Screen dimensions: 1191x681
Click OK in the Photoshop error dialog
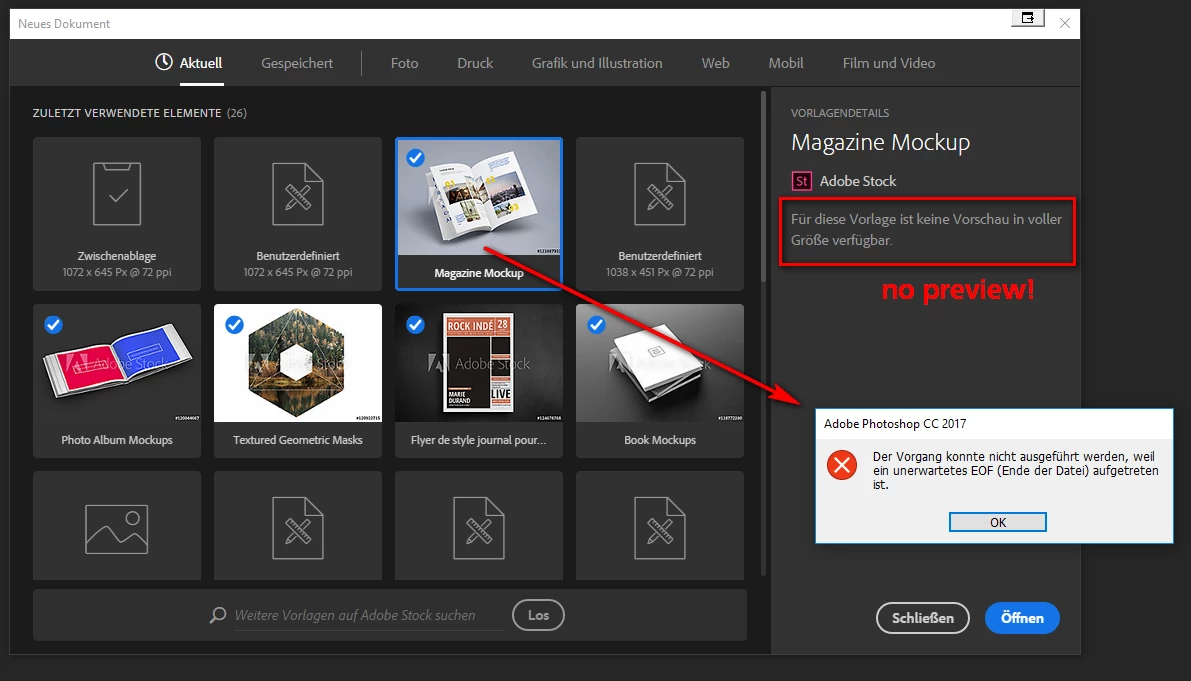(997, 522)
